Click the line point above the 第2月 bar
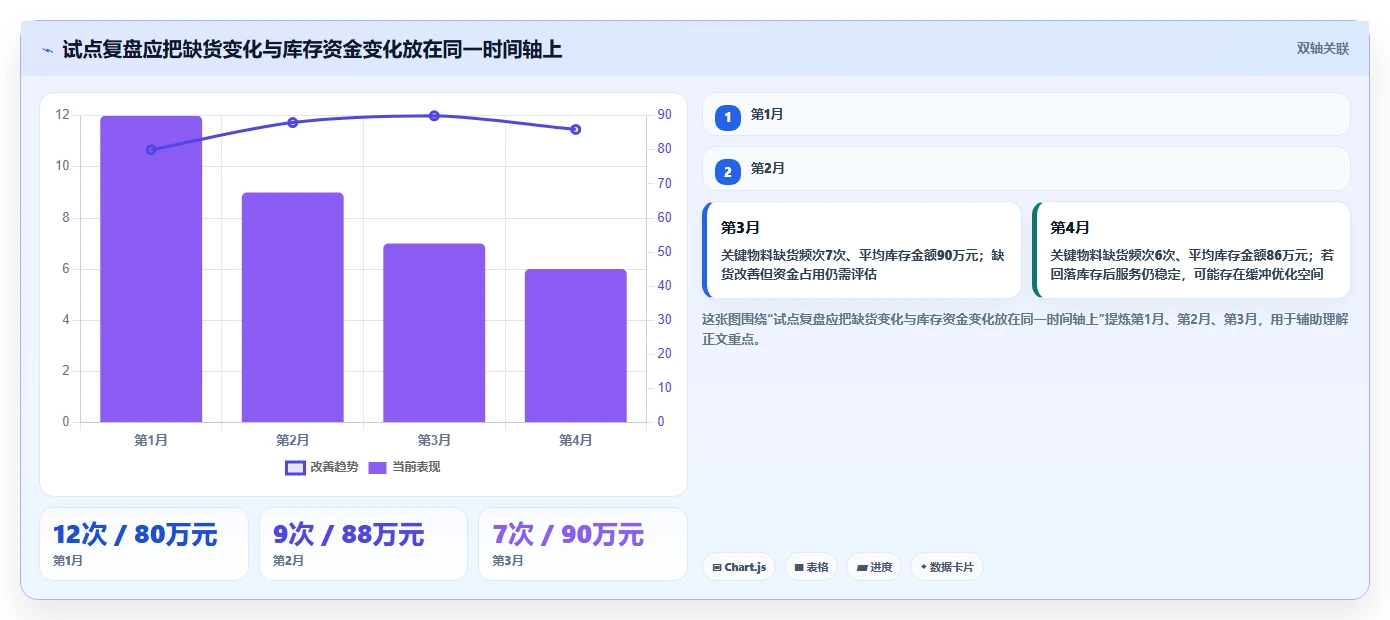Viewport: 1390px width, 620px height. pyautogui.click(x=293, y=123)
